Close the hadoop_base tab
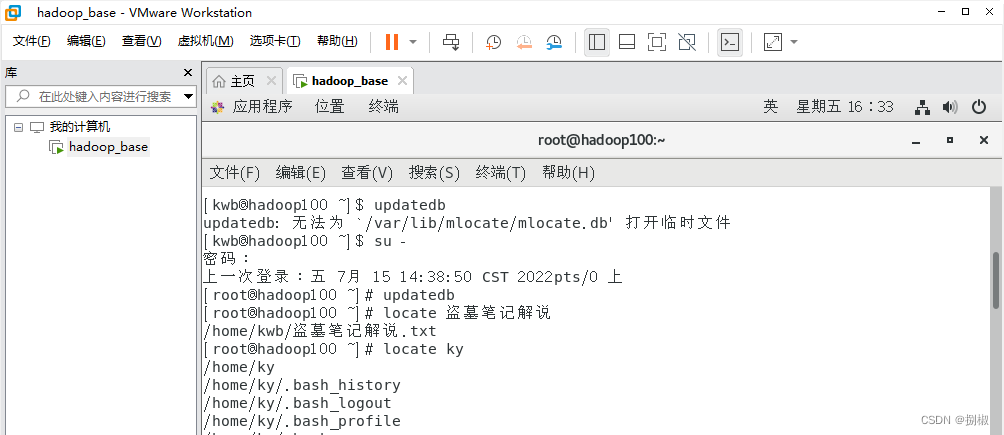This screenshot has width=1004, height=435. point(402,81)
